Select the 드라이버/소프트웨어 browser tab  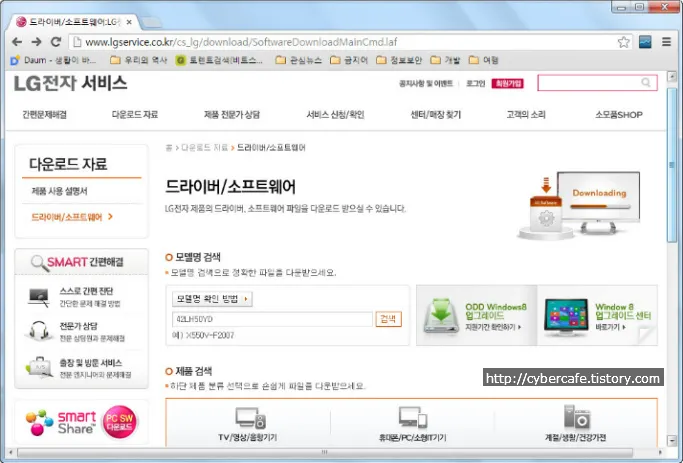point(74,22)
